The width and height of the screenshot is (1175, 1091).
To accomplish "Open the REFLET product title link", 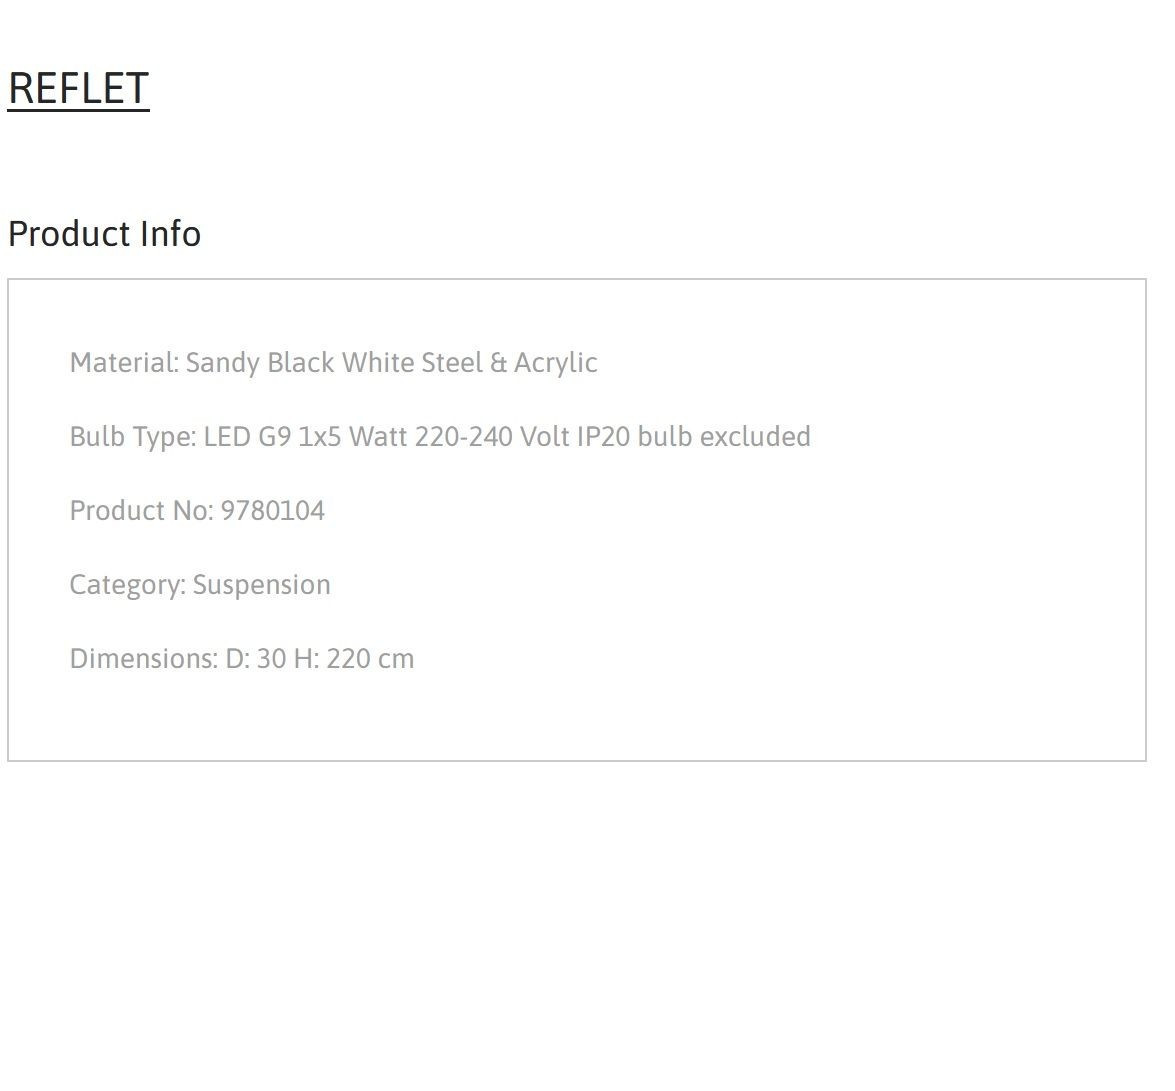I will click(x=78, y=88).
